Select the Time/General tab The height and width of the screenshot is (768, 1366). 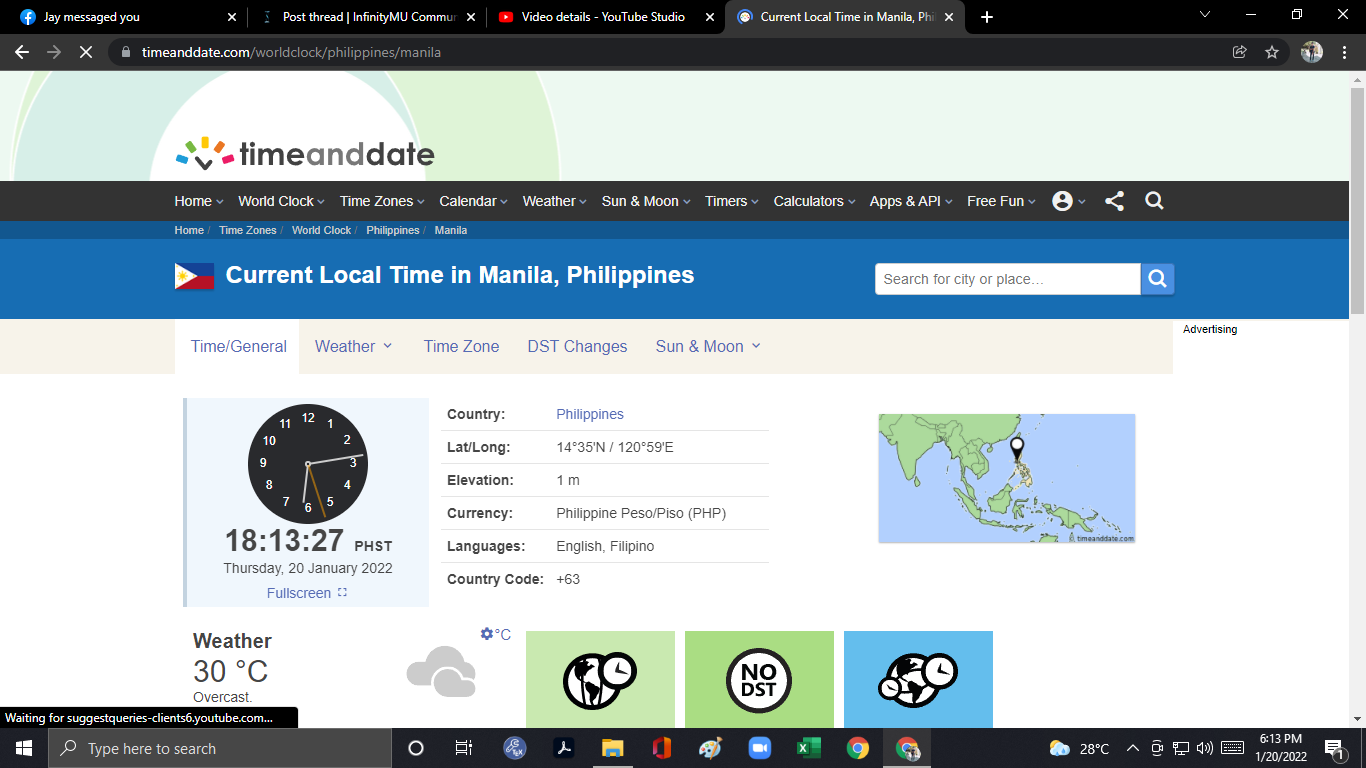(238, 347)
